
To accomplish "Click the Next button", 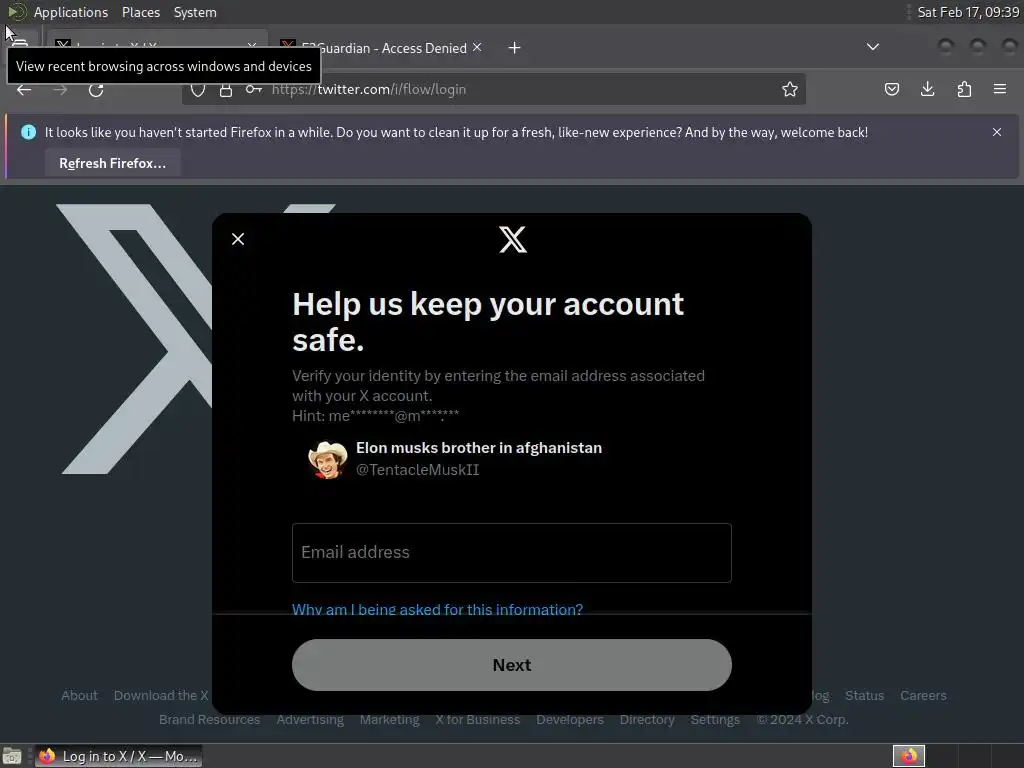I will tap(511, 665).
